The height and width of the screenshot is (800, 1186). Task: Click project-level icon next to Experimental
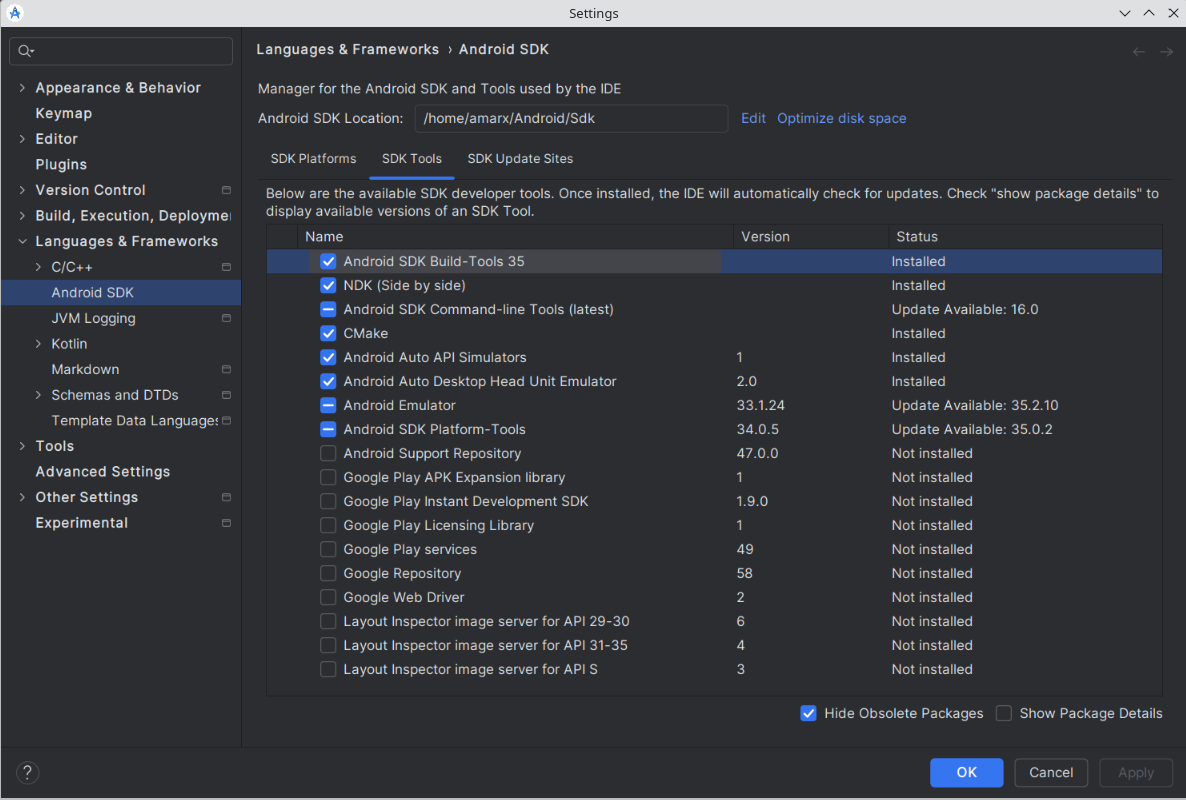226,522
